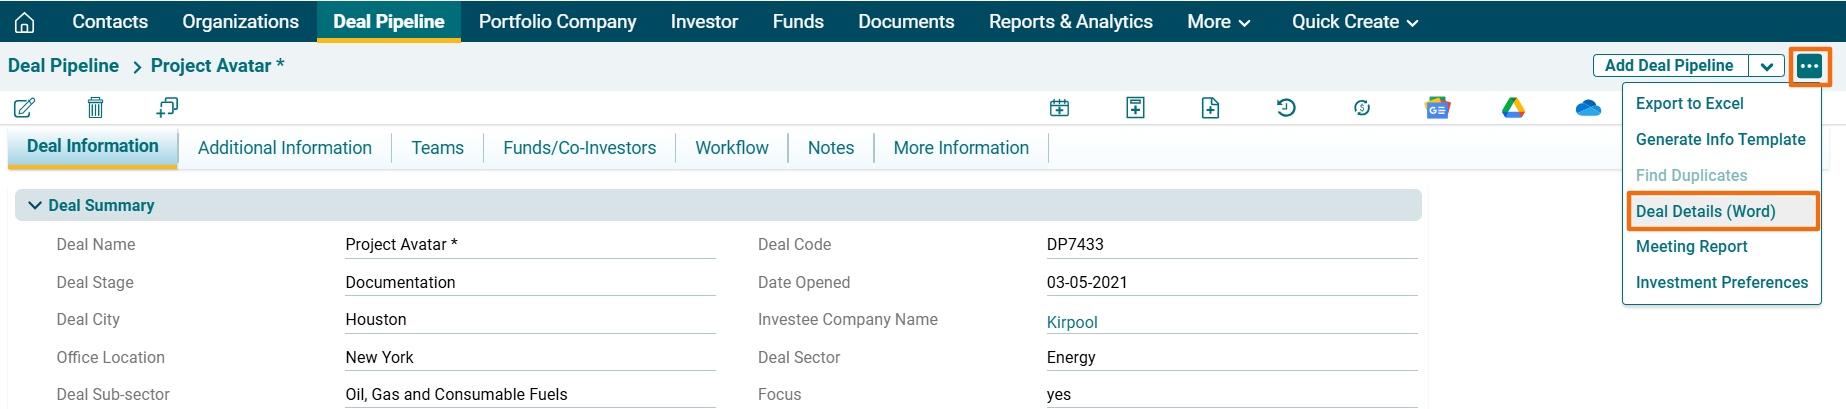Click the clone record icon
The image size is (1846, 409).
click(167, 107)
